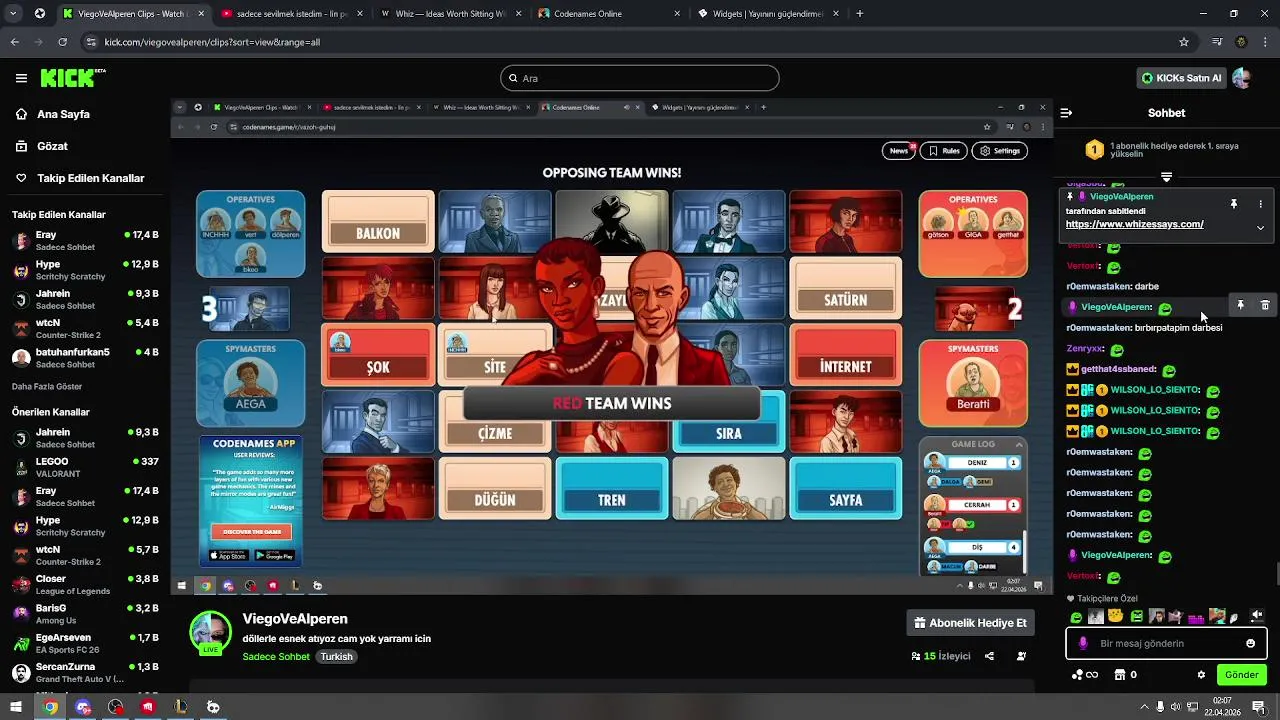Go back with the browser back arrow
The height and width of the screenshot is (720, 1280).
coord(14,42)
